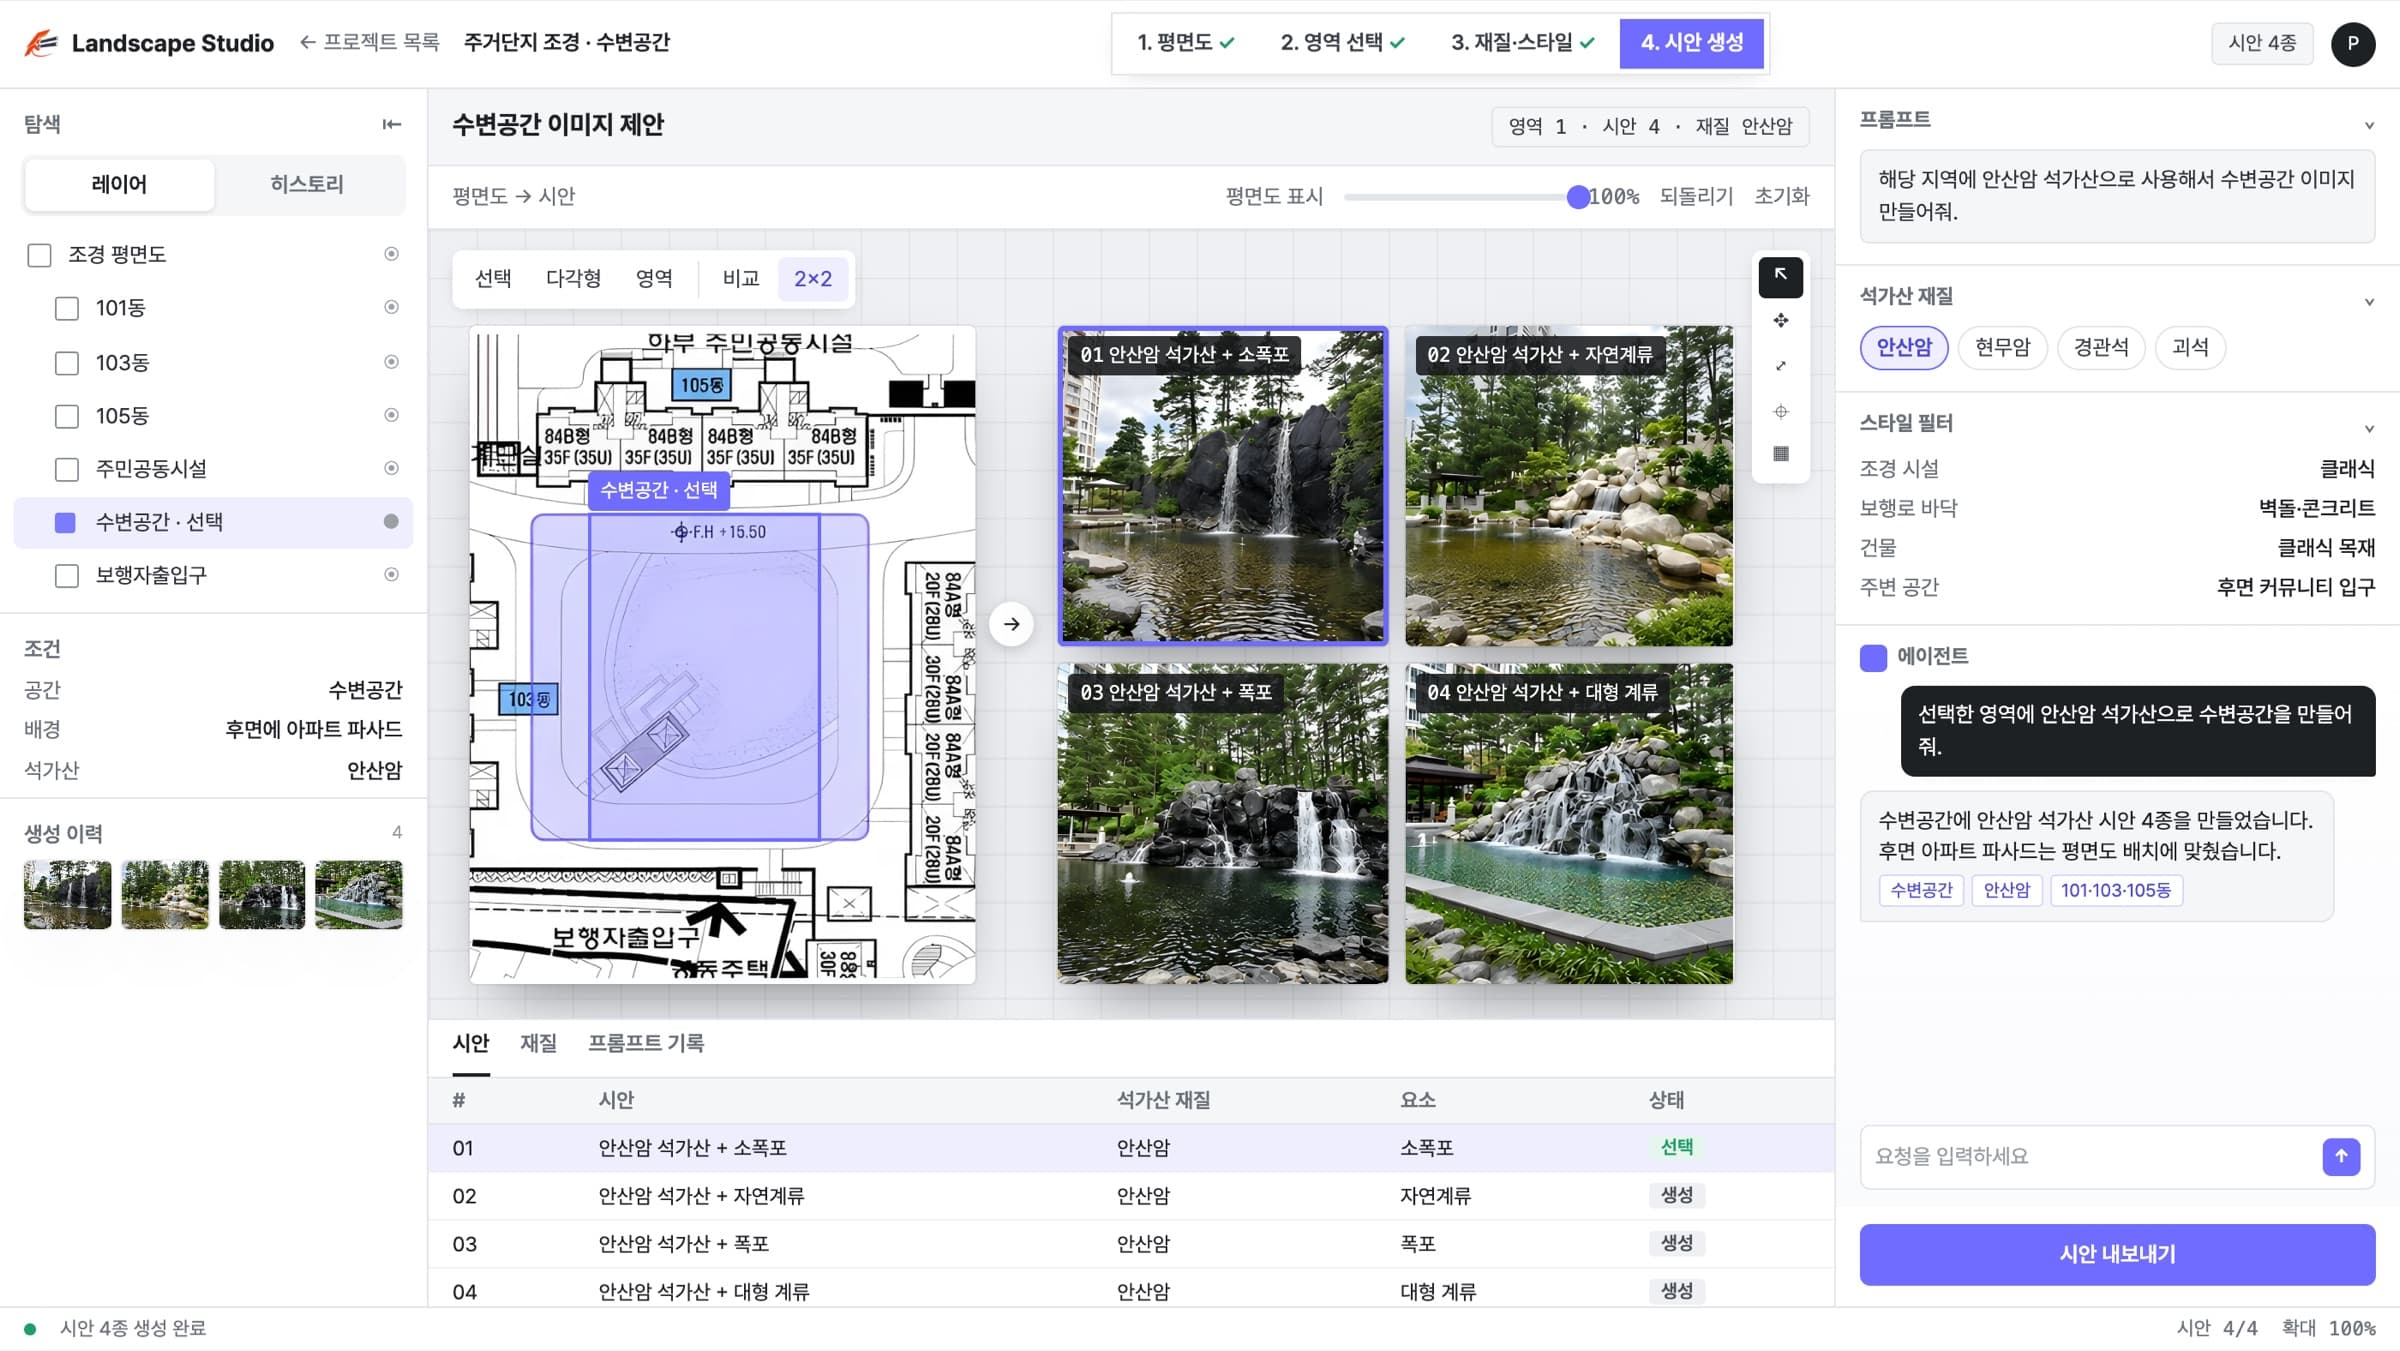Screen dimensions: 2400x1351
Task: Click the Landscape Studio logo
Action: click(x=149, y=43)
